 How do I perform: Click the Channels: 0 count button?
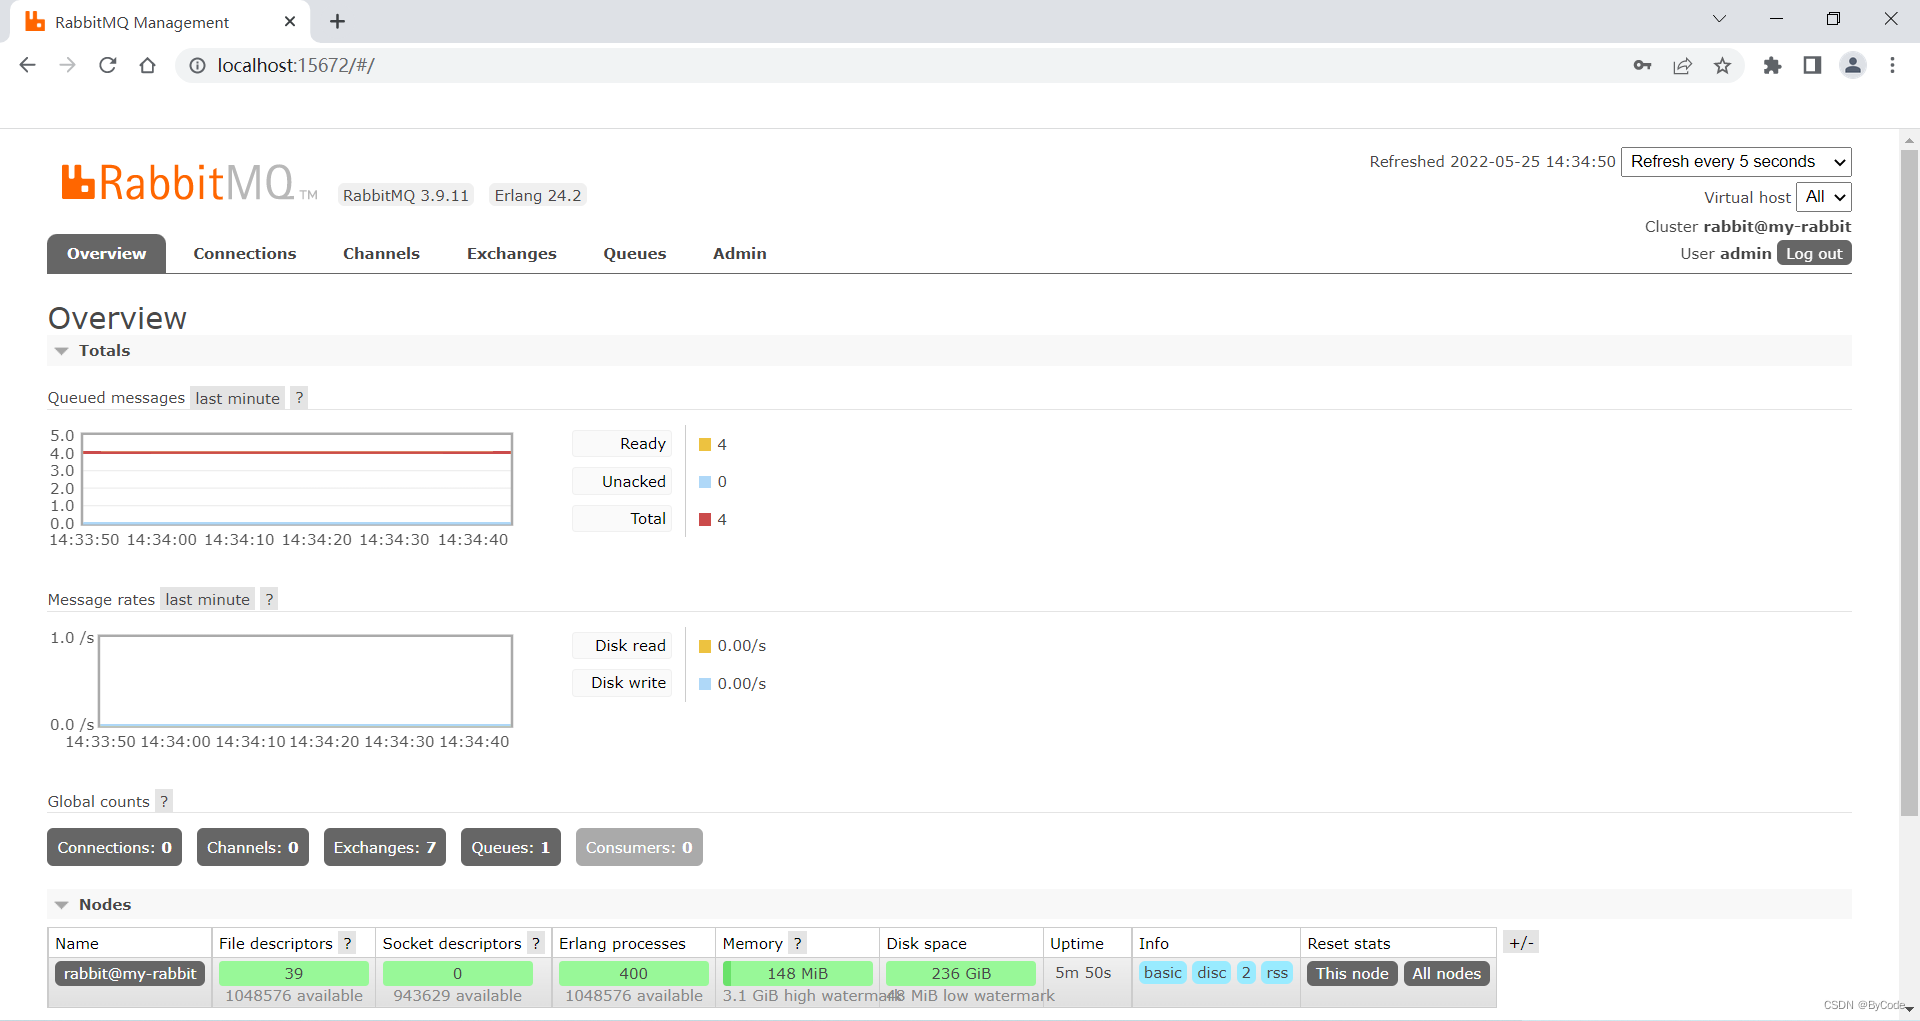coord(252,847)
